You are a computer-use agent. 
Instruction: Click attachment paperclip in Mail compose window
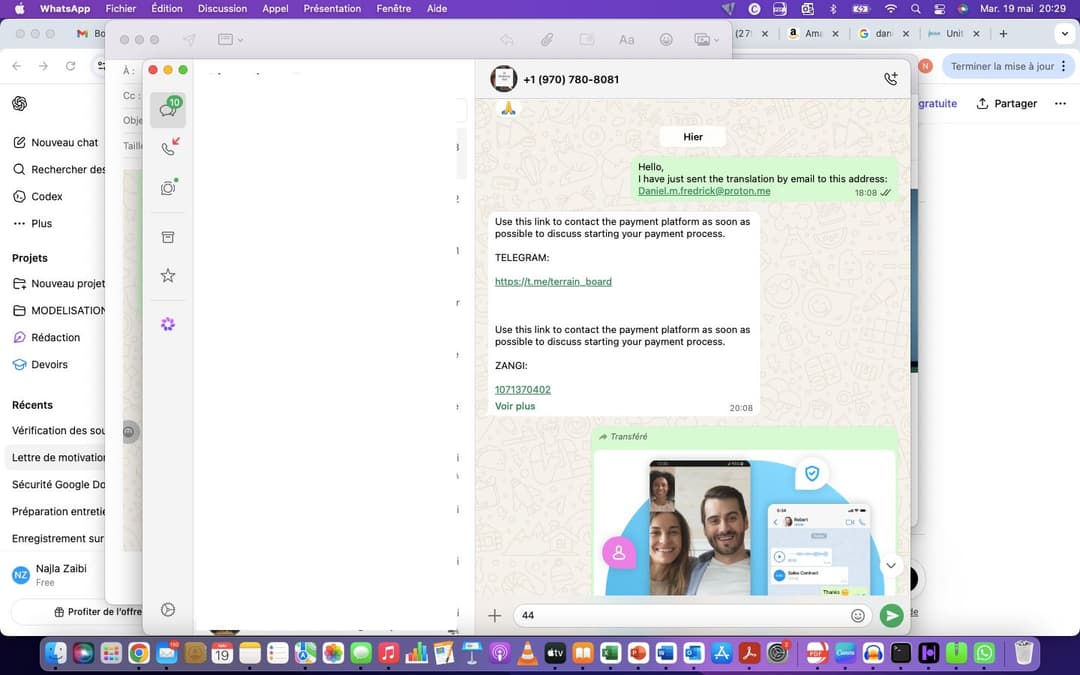pos(547,40)
